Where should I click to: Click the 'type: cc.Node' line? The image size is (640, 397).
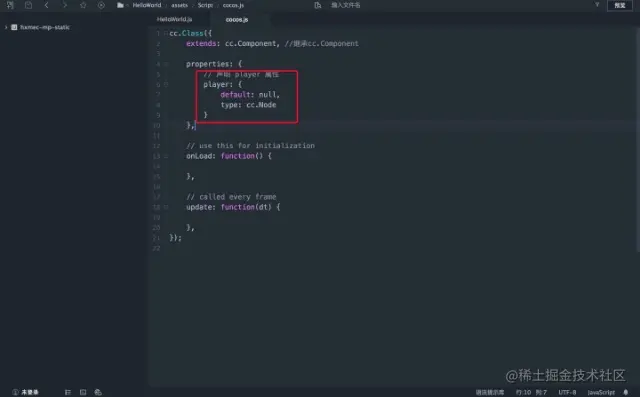[x=248, y=105]
